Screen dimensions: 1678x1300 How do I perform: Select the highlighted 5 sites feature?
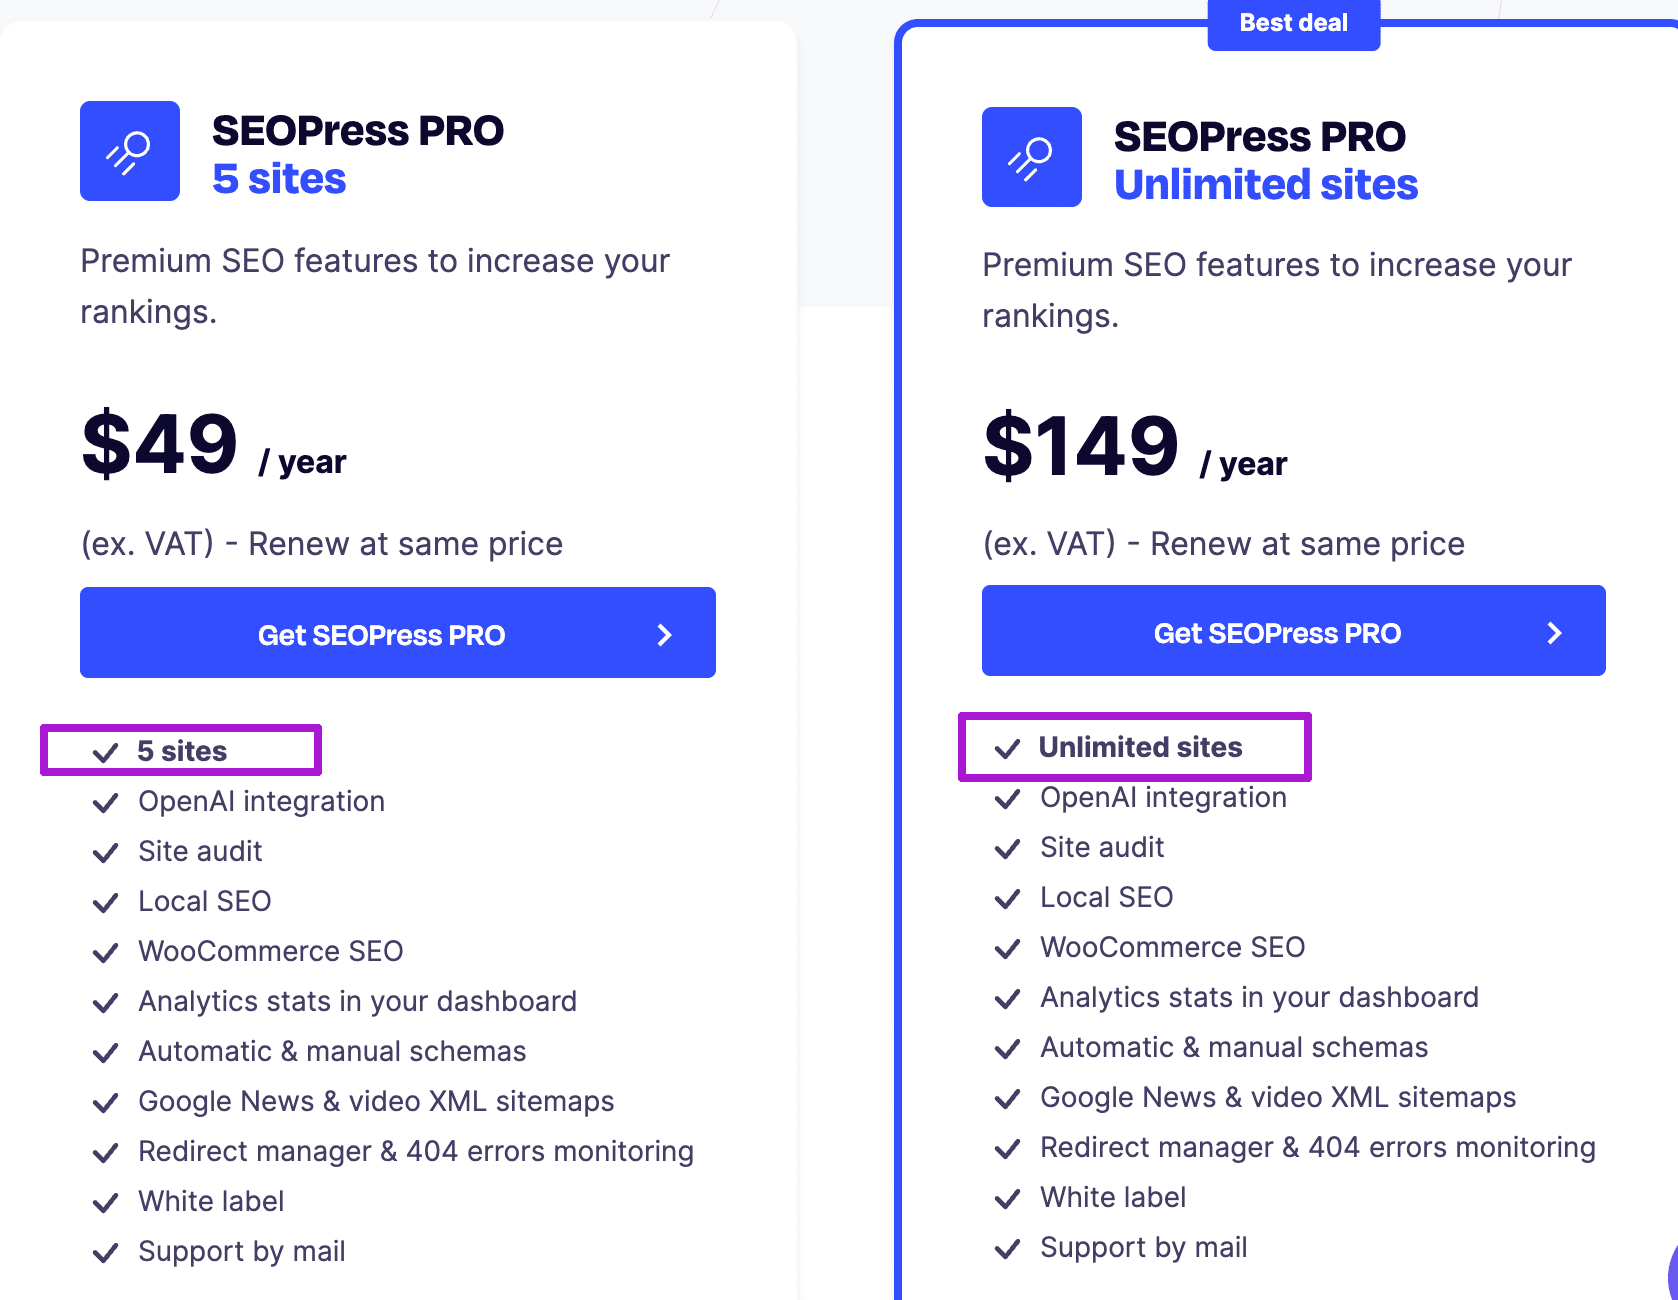click(182, 750)
